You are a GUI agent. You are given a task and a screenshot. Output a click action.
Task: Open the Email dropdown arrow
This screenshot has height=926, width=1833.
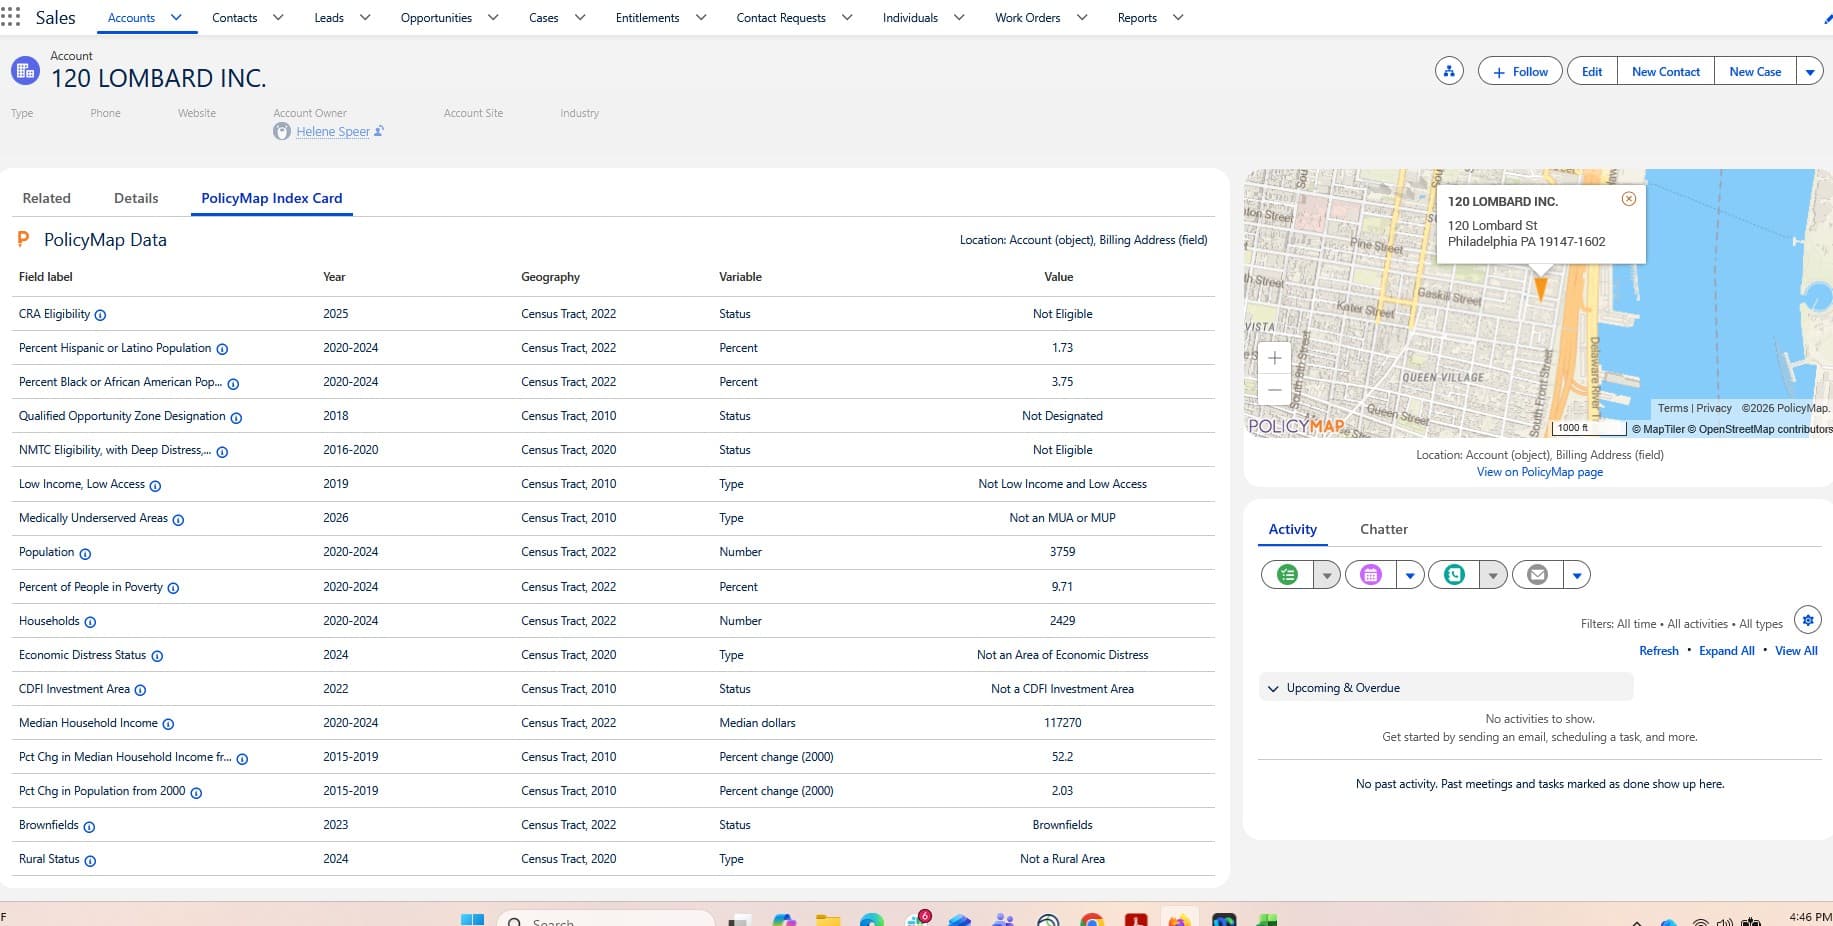[1577, 575]
